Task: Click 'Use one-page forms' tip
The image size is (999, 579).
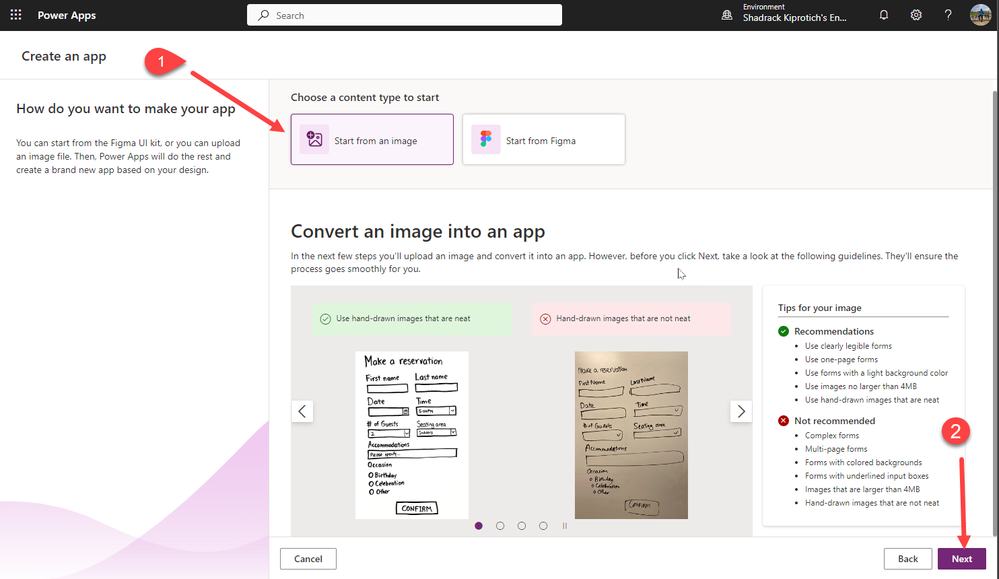Action: (841, 359)
